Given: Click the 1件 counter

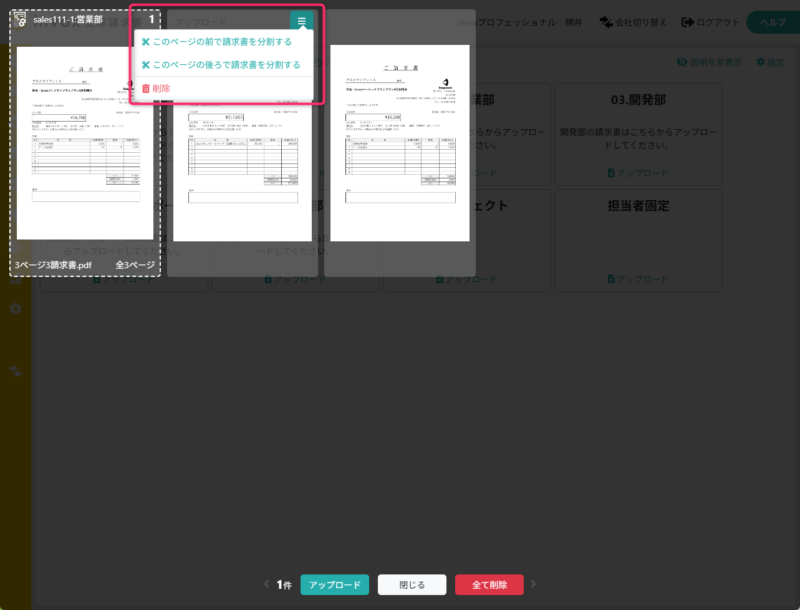Looking at the screenshot, I should pyautogui.click(x=284, y=584).
